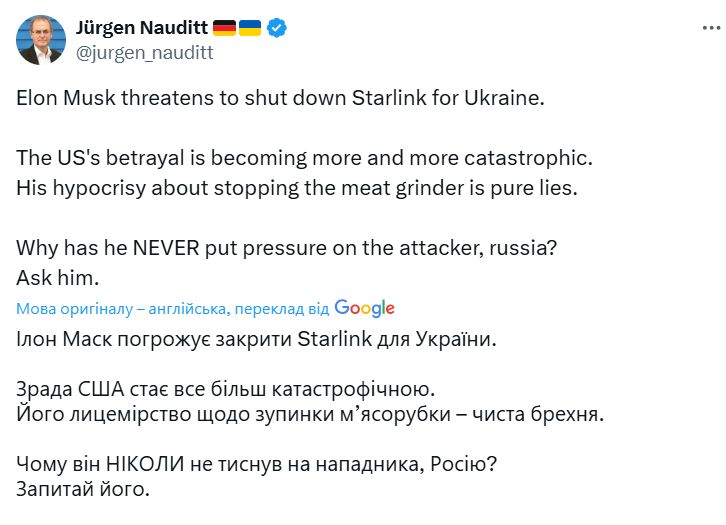Click the Google logo in translation notice
This screenshot has width=726, height=525.
pyautogui.click(x=364, y=308)
